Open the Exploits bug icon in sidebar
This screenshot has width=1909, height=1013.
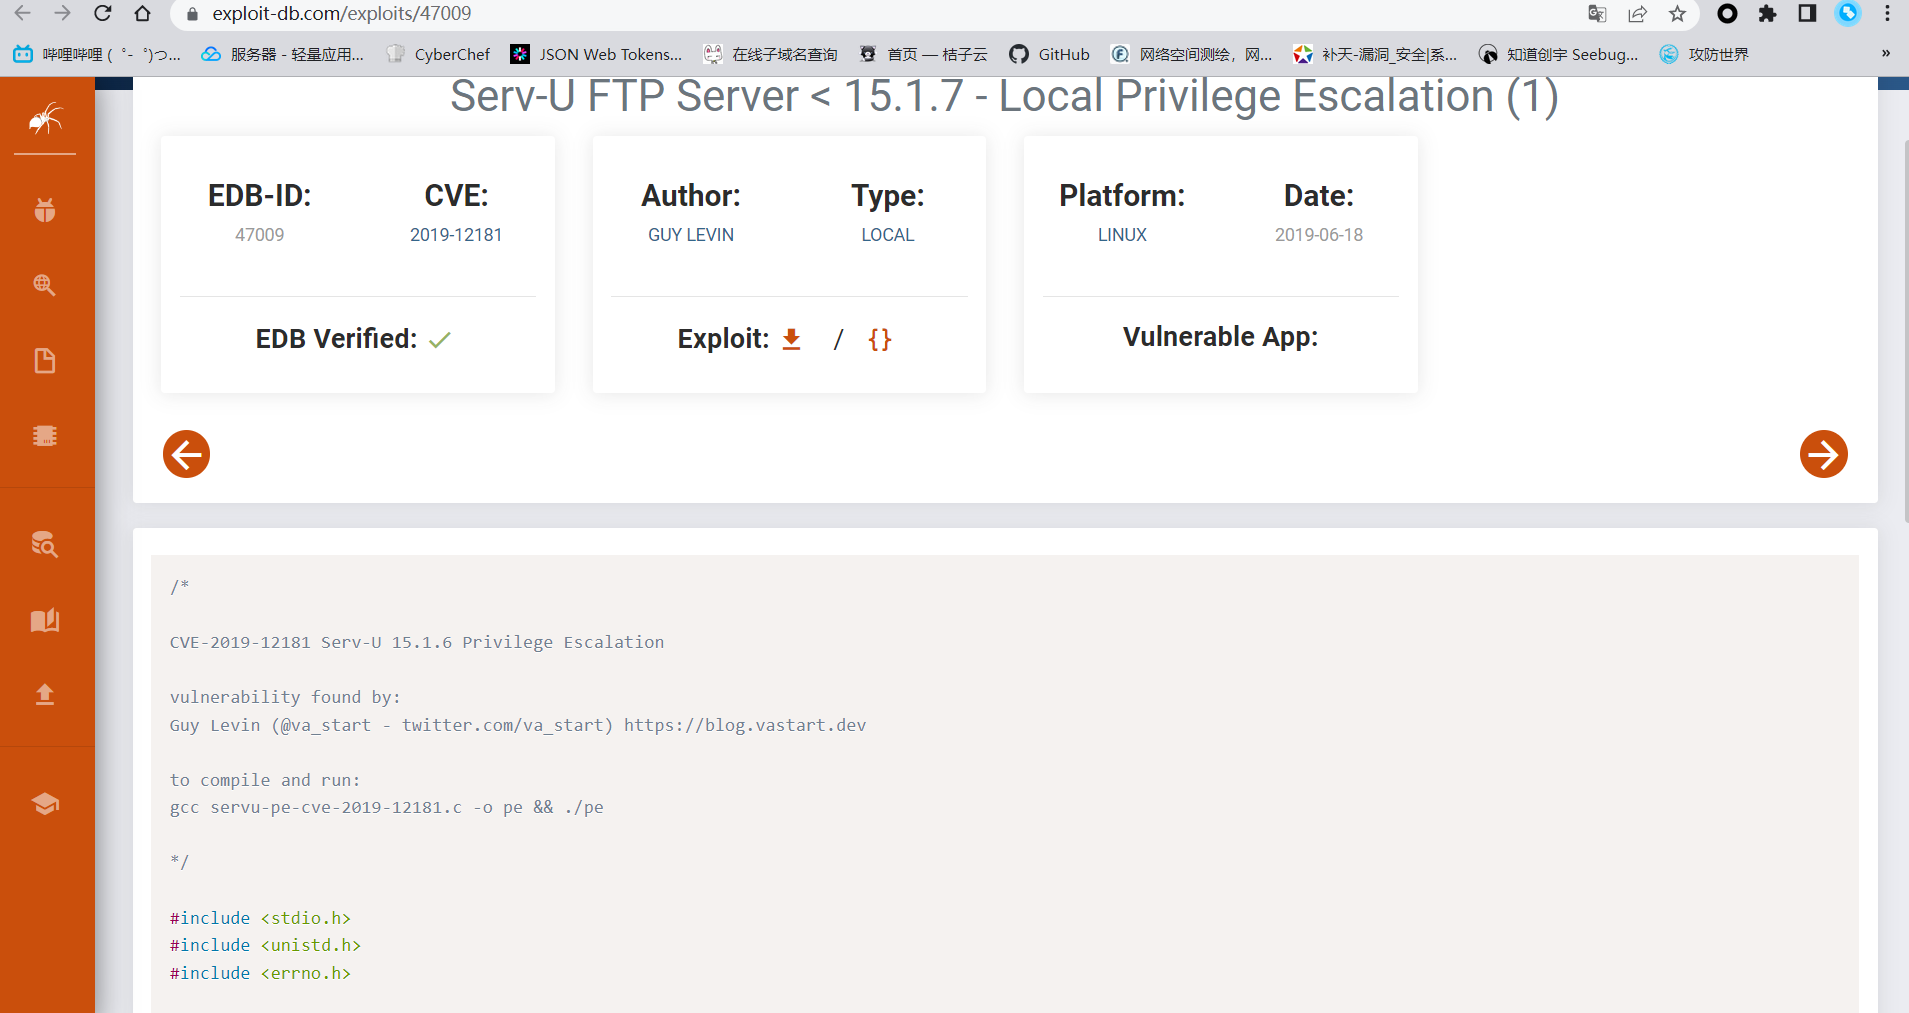click(45, 210)
